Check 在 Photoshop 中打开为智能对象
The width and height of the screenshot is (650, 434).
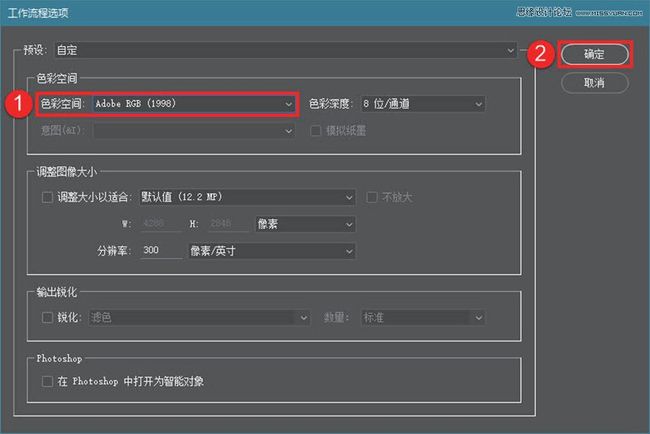[47, 381]
